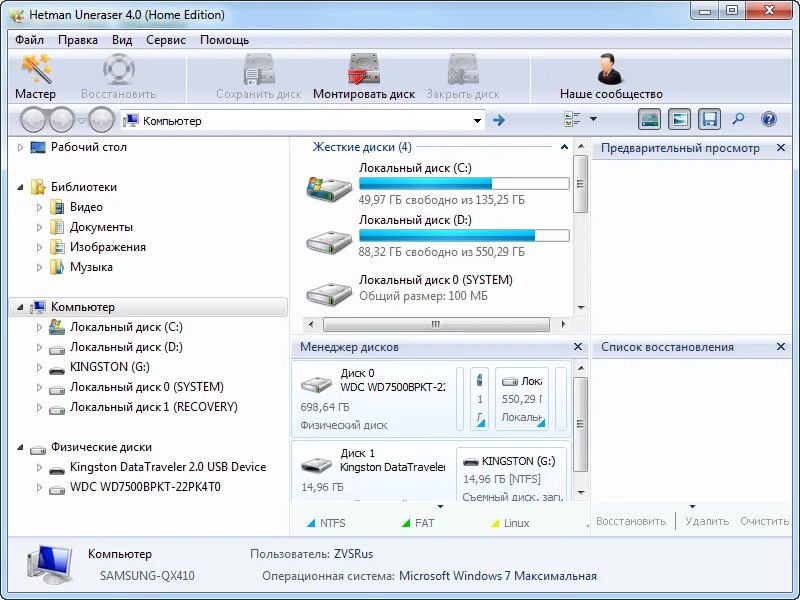Click the Компьютер icon in status bar

(x=49, y=564)
